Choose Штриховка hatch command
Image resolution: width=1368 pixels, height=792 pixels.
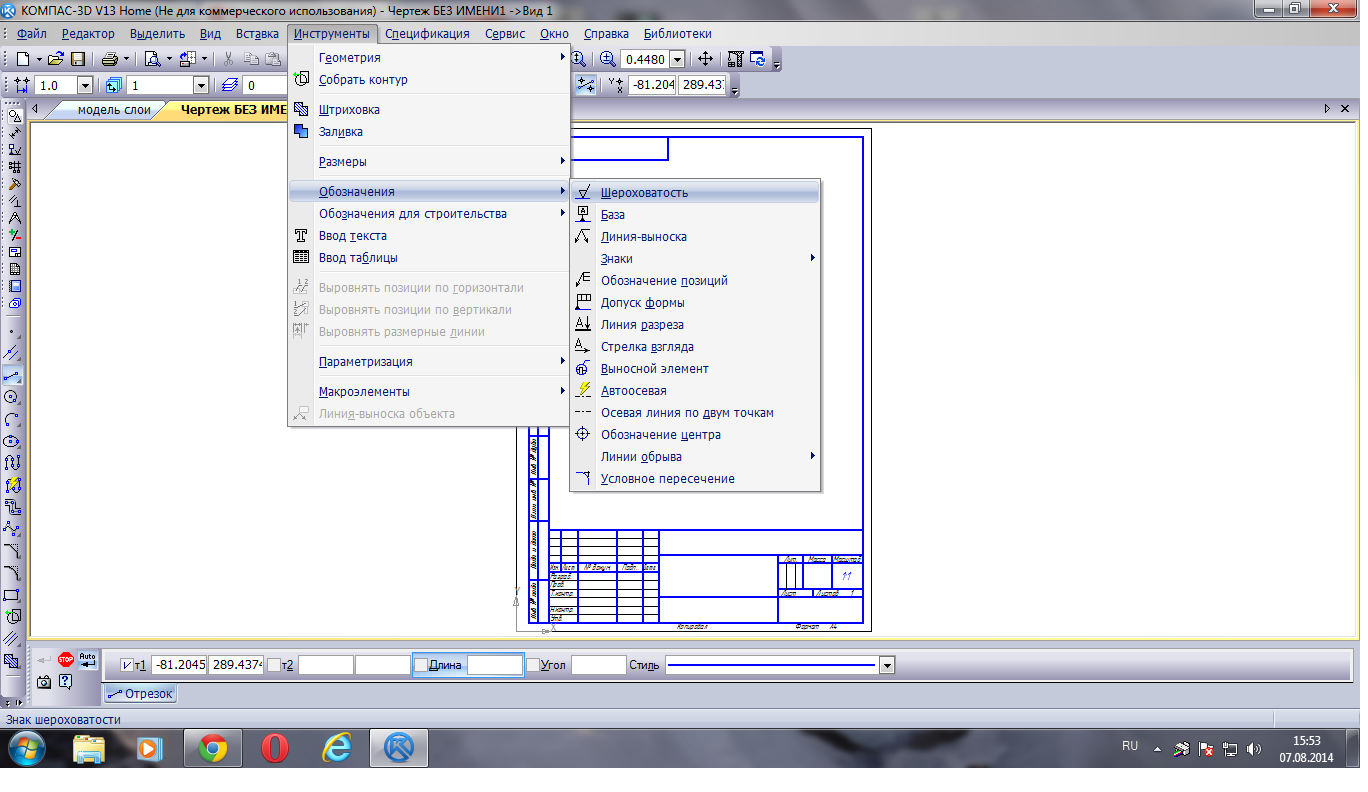[x=429, y=110]
